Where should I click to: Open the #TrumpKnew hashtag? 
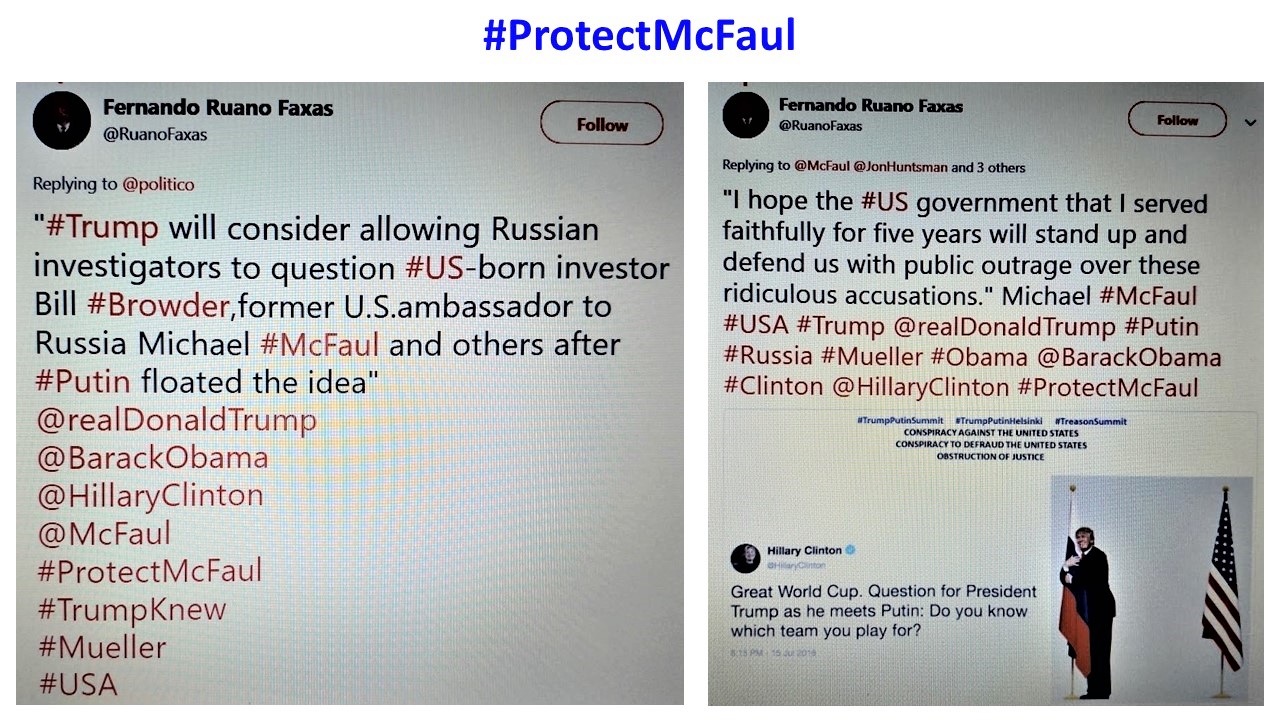tap(132, 610)
